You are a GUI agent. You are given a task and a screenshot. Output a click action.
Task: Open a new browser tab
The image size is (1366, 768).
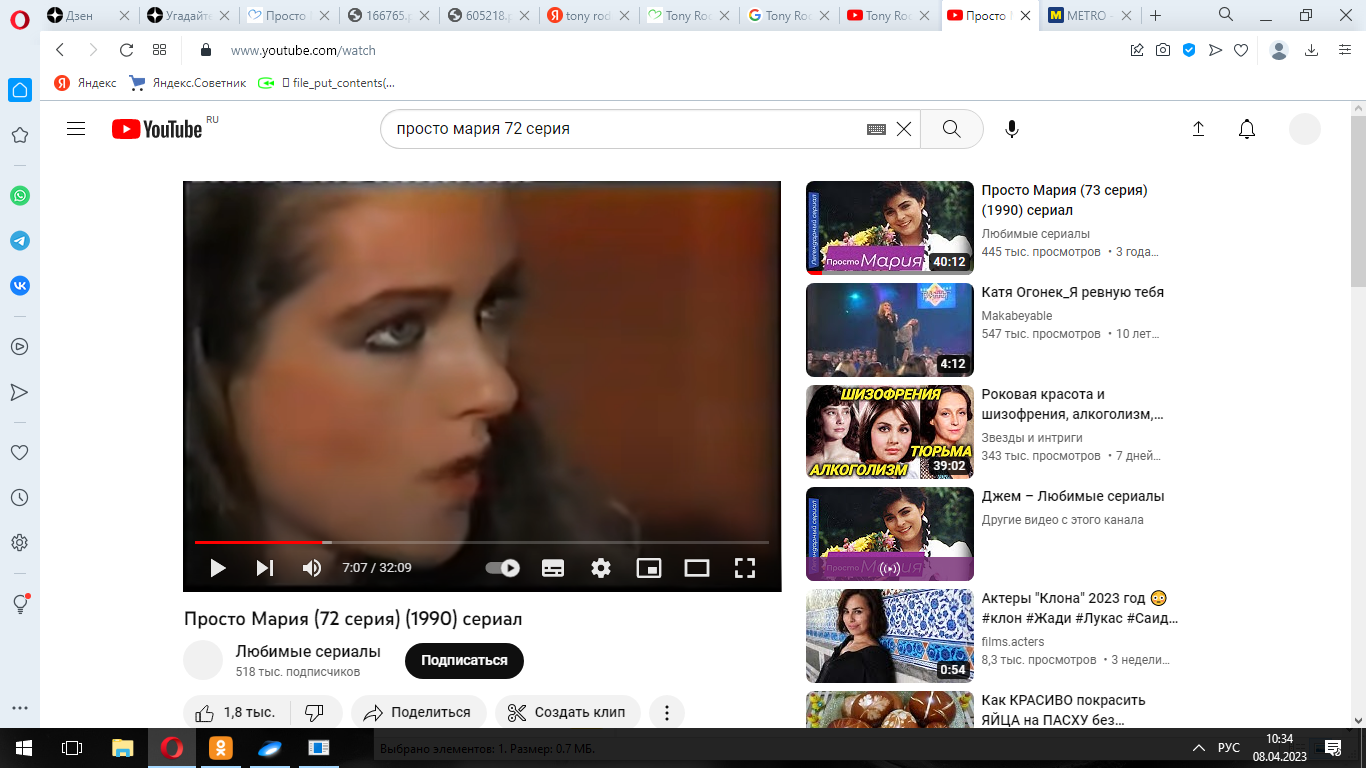pos(1156,16)
